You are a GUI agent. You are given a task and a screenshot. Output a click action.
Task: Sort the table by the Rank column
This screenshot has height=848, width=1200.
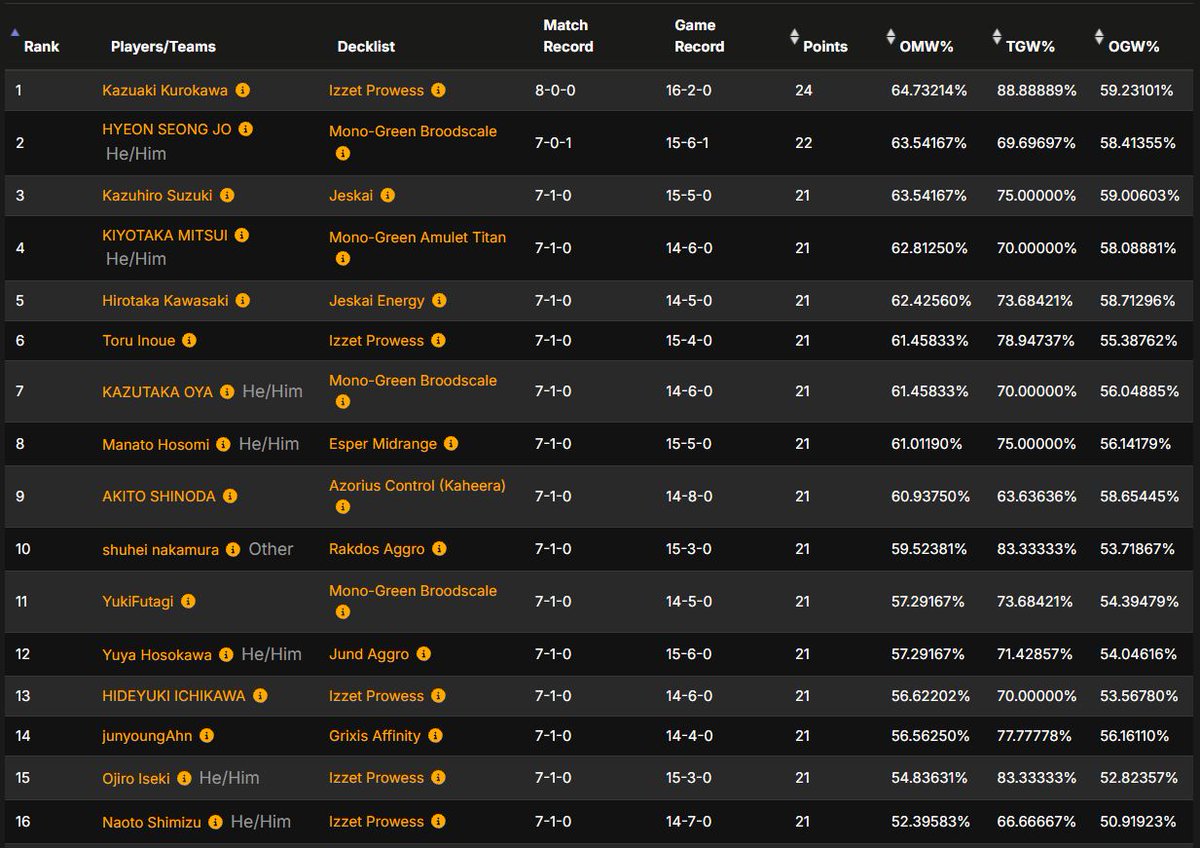tap(41, 46)
